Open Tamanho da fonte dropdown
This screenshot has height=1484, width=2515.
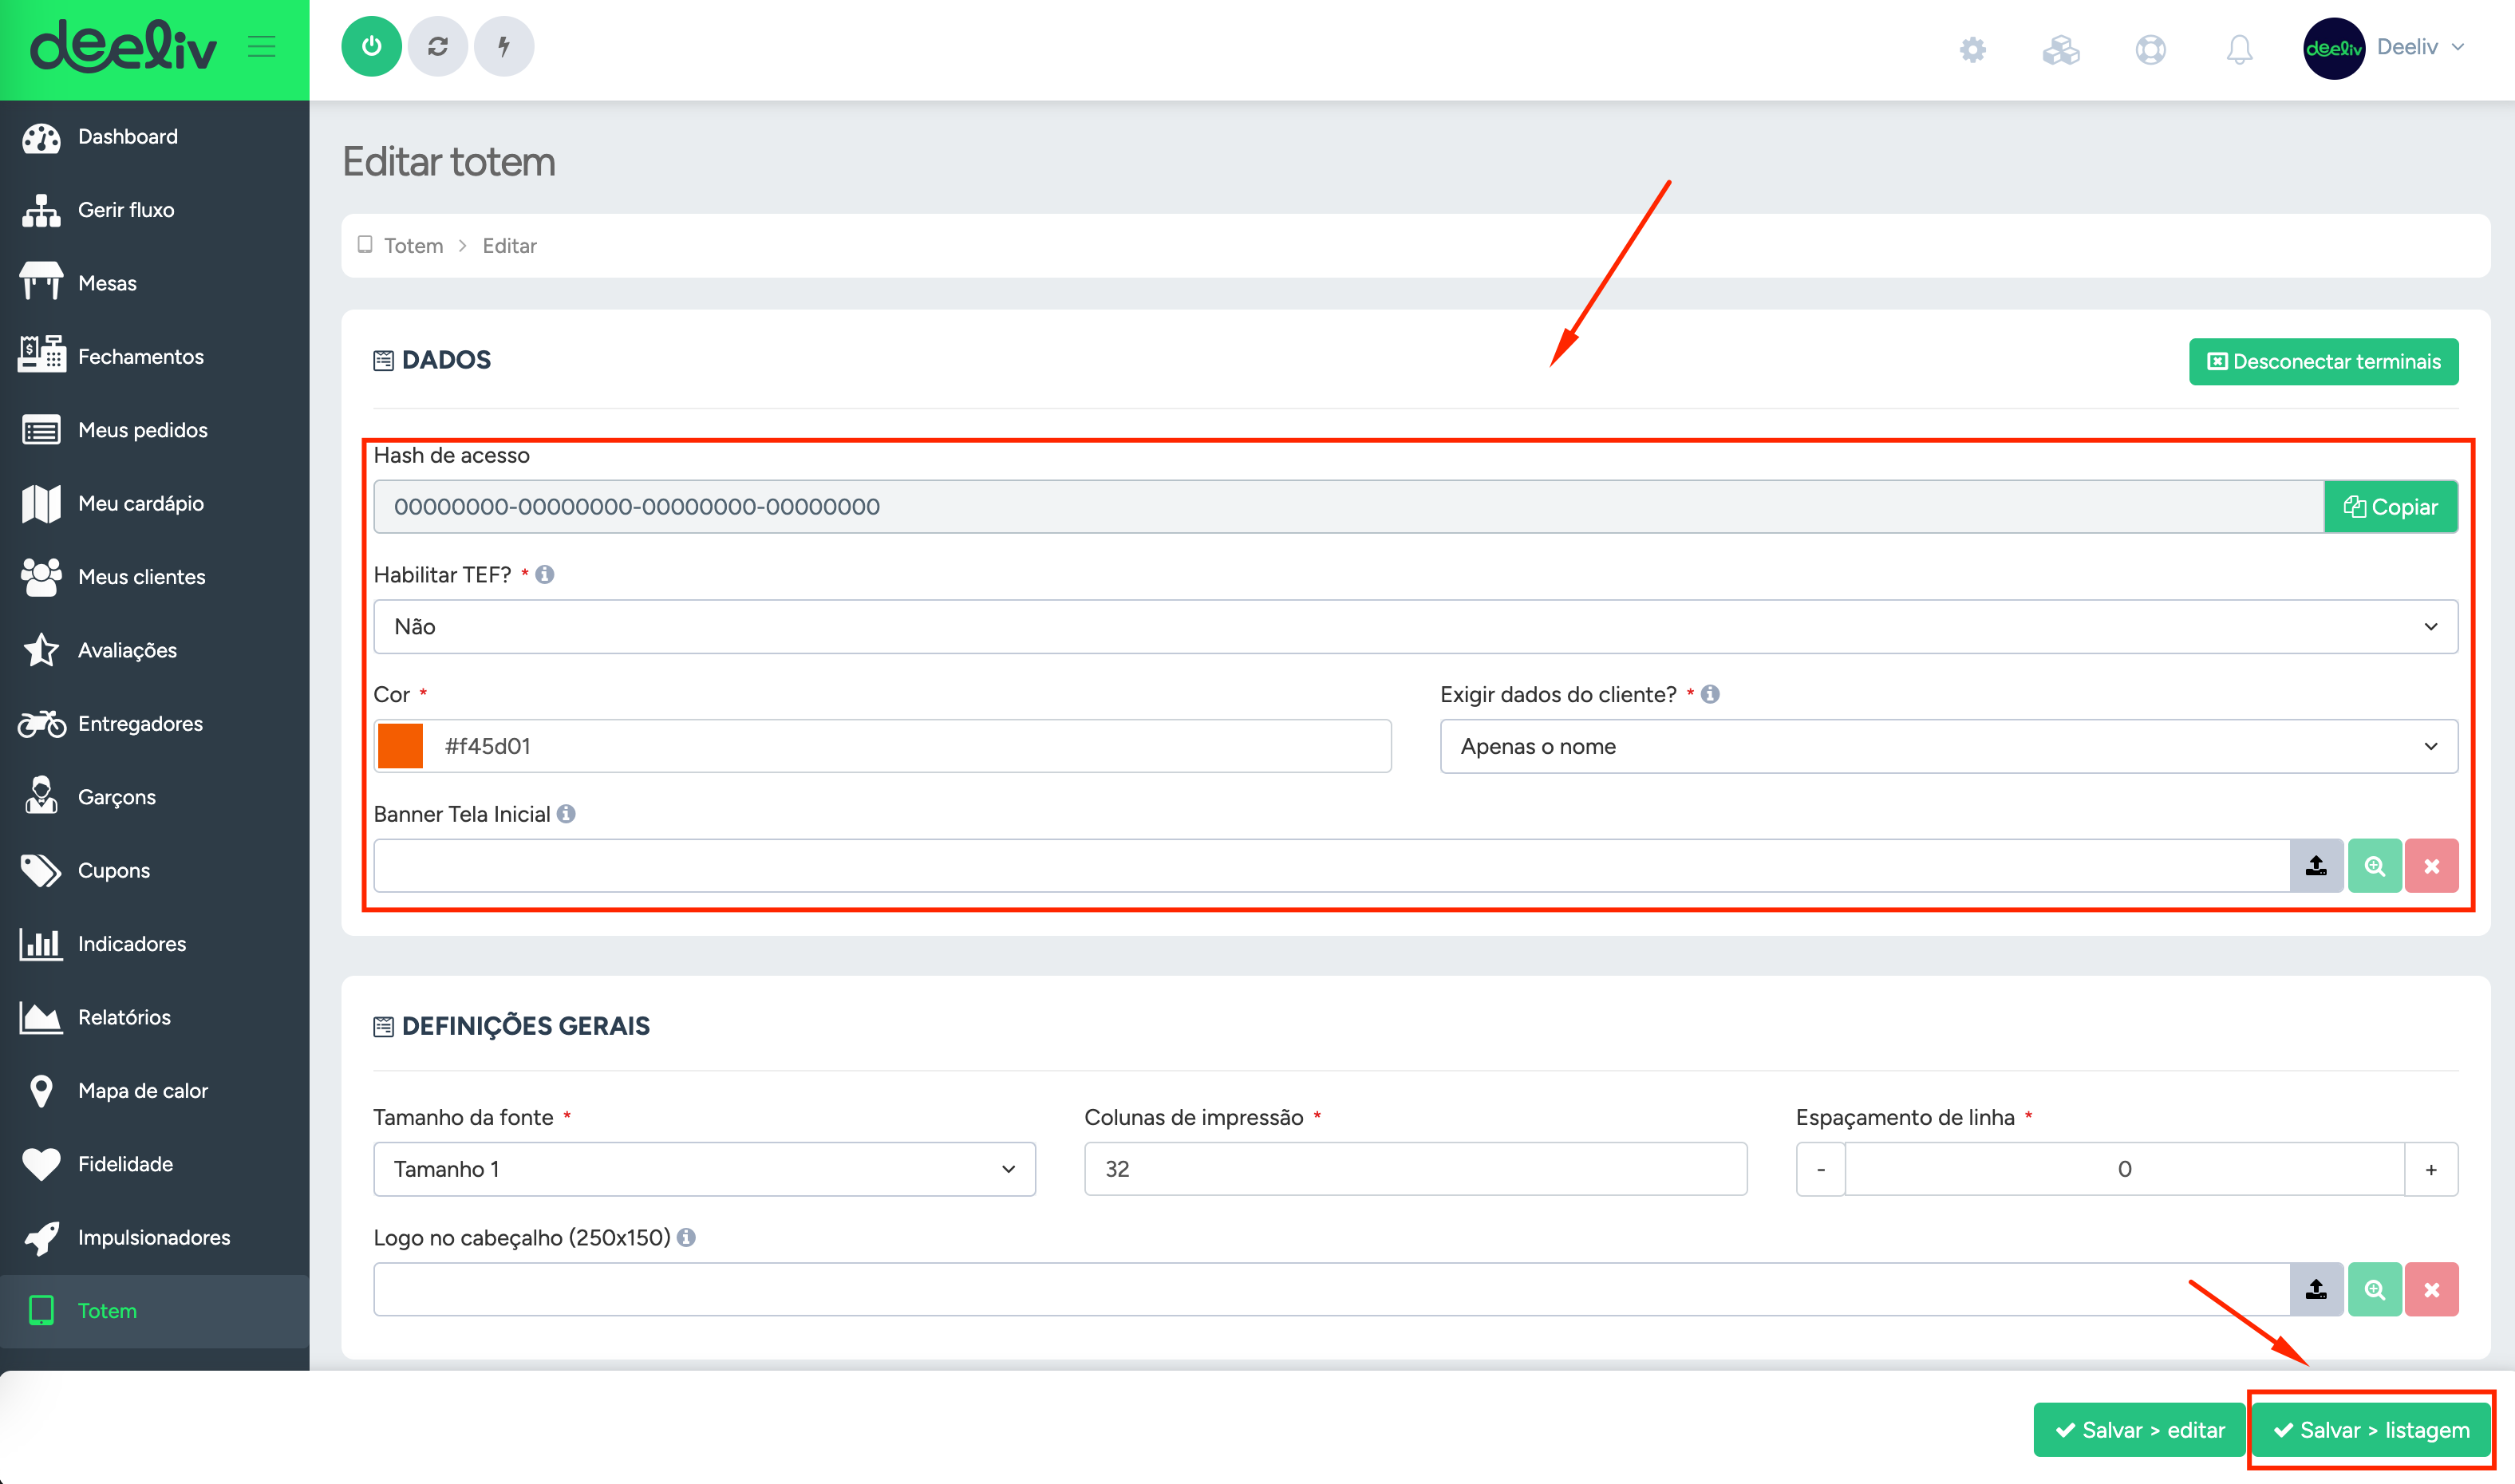(704, 1169)
